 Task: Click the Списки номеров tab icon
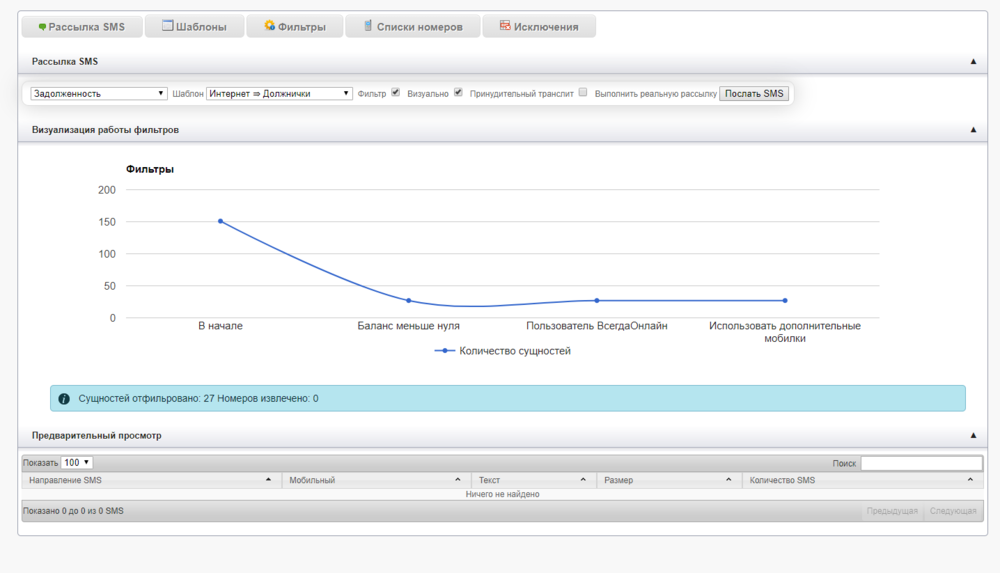pos(369,26)
